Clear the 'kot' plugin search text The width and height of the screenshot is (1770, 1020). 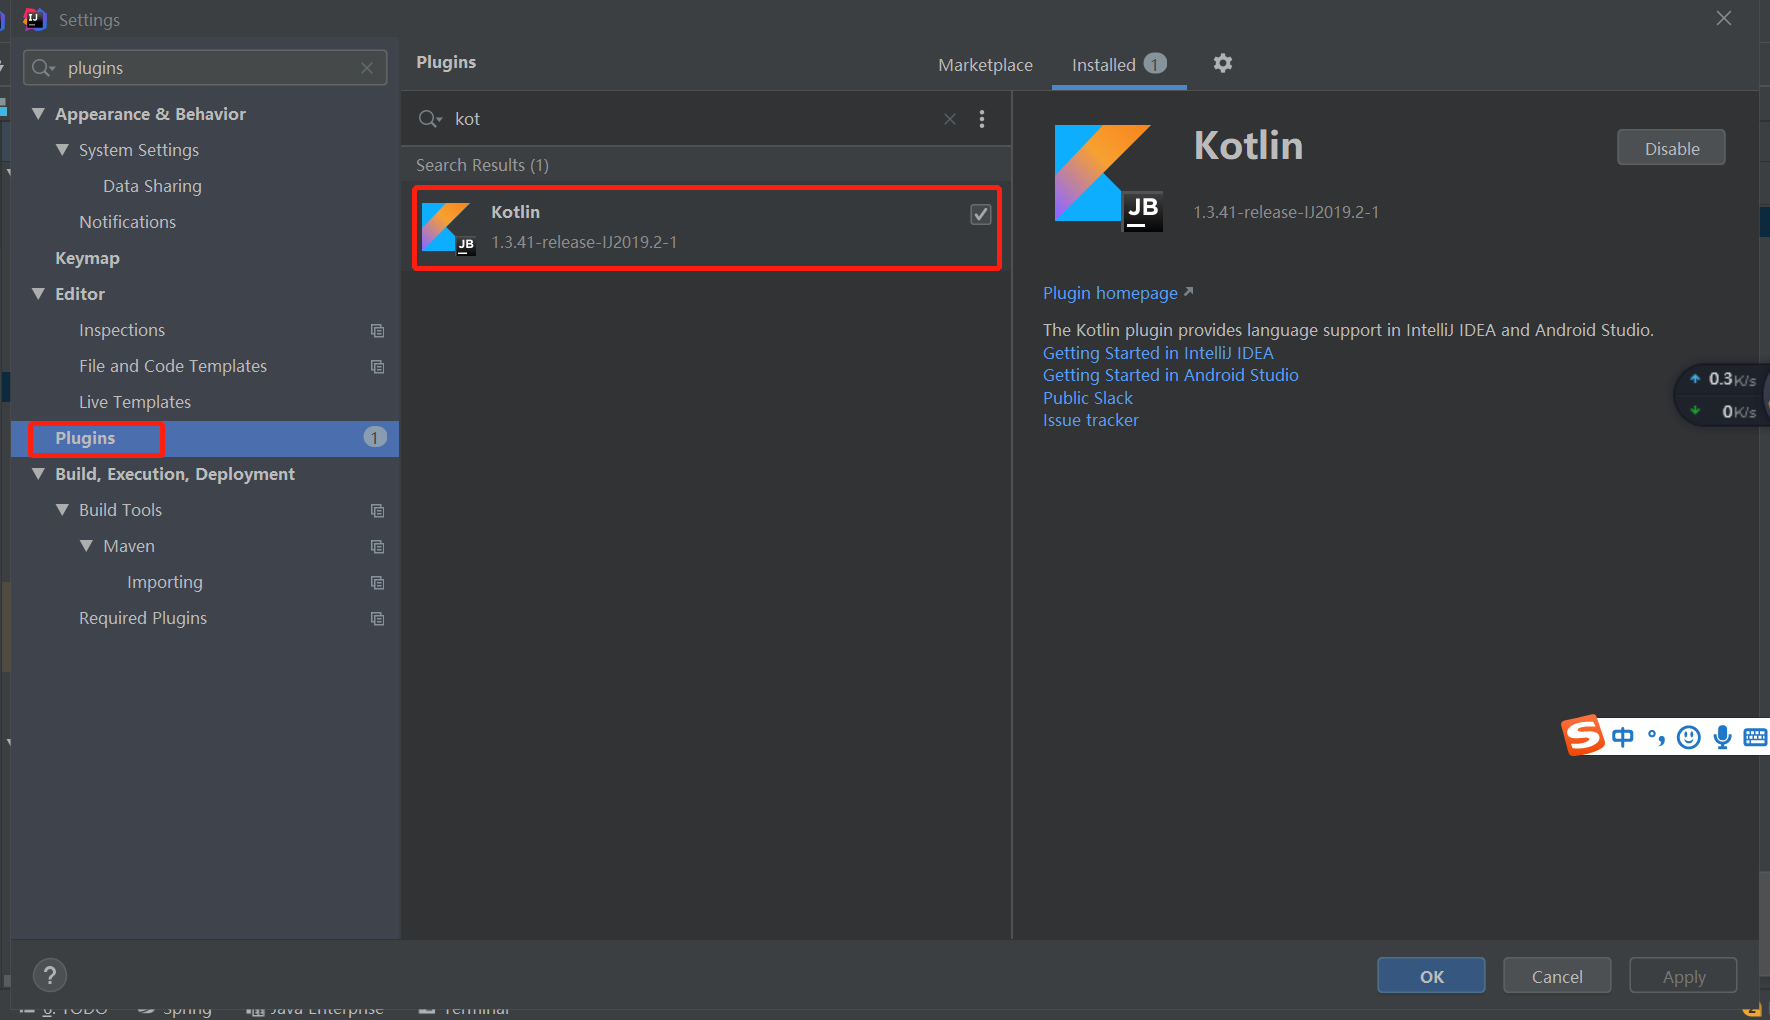[950, 119]
